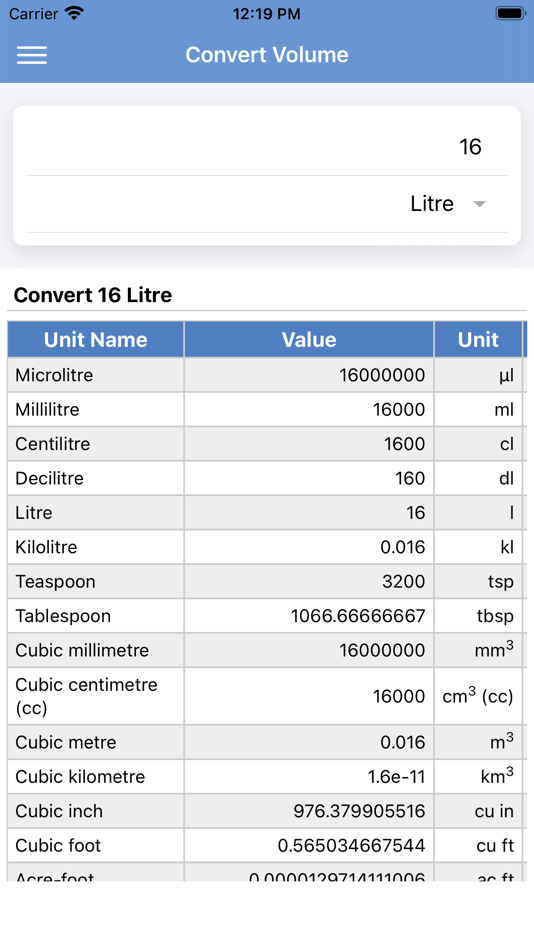The height and width of the screenshot is (950, 534).
Task: Tap the Wi-Fi status icon
Action: pos(75,13)
